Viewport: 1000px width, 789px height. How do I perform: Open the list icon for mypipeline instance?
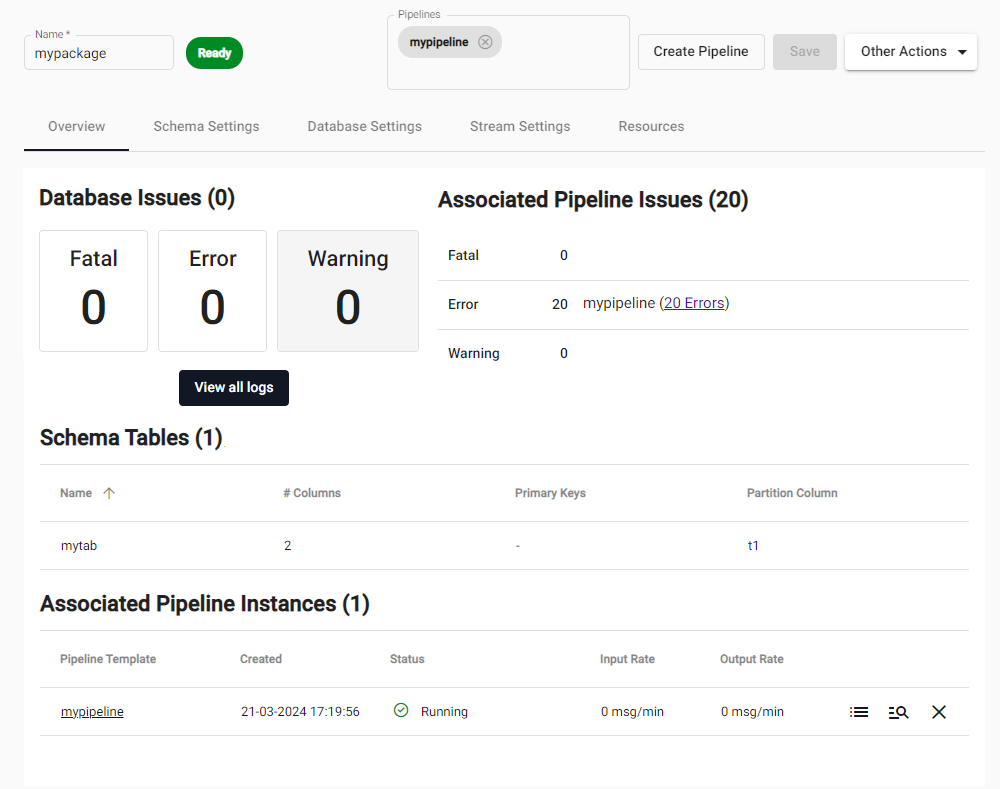pos(859,712)
